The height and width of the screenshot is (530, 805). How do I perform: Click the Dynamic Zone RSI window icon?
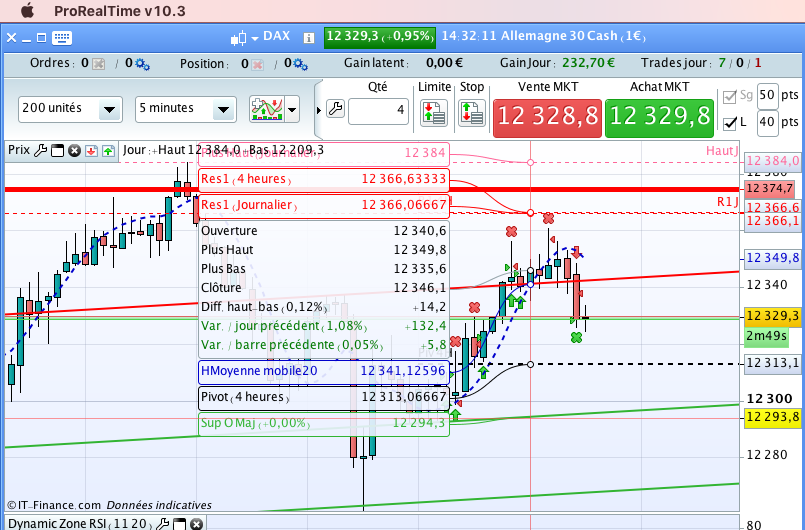179,524
